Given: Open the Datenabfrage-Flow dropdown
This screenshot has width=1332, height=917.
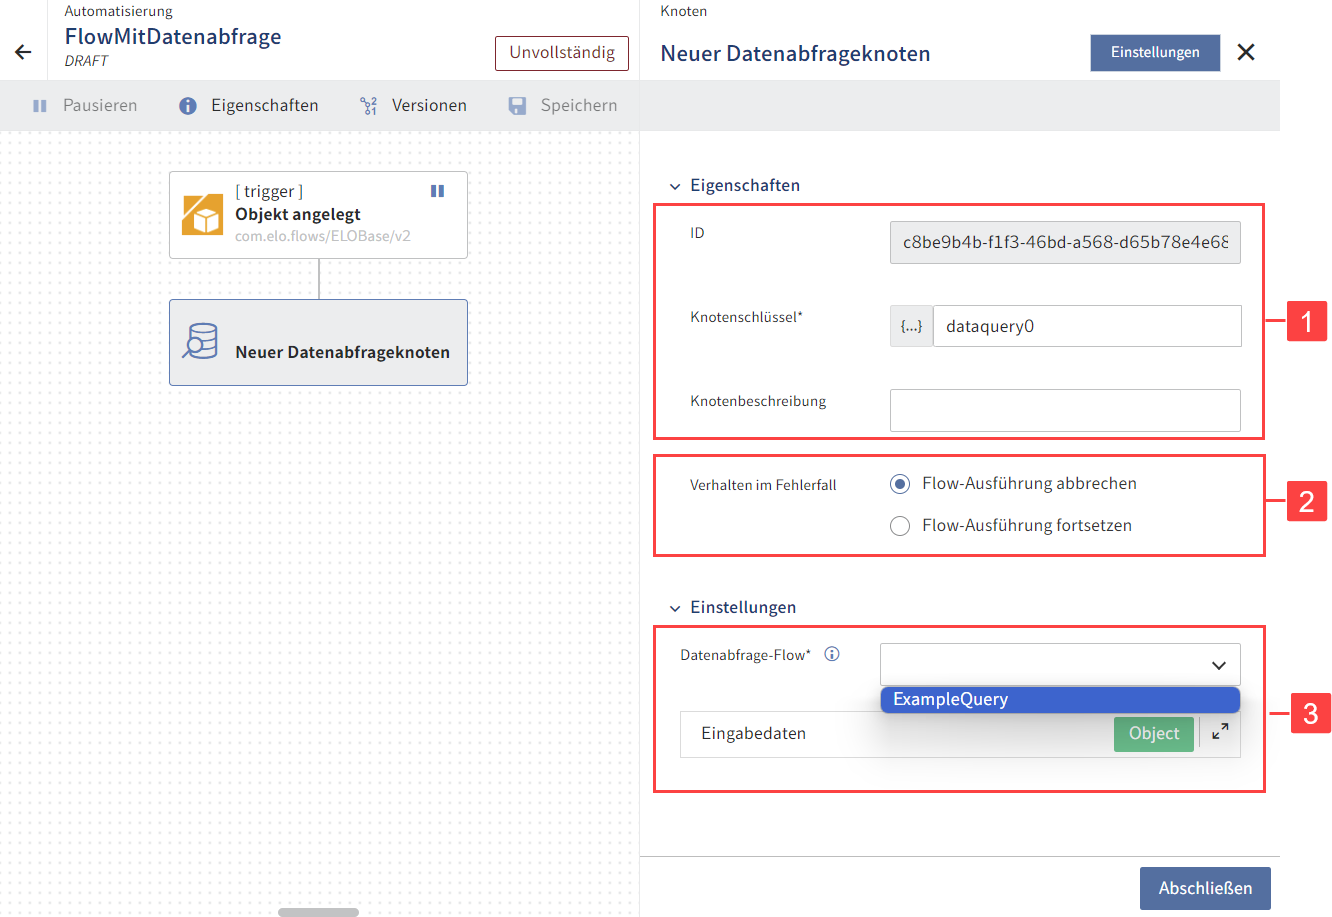Looking at the screenshot, I should coord(1060,664).
